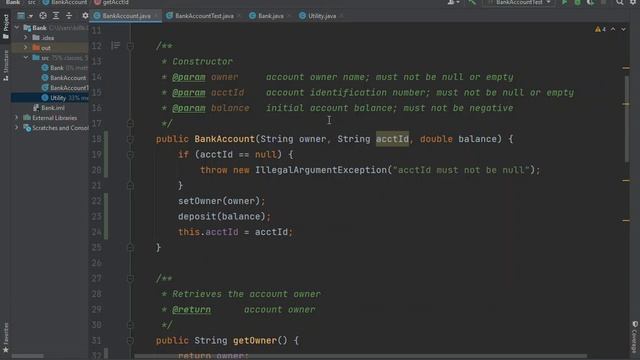640x360 pixels.
Task: Click the @param tag for acctId
Action: pyautogui.click(x=189, y=93)
